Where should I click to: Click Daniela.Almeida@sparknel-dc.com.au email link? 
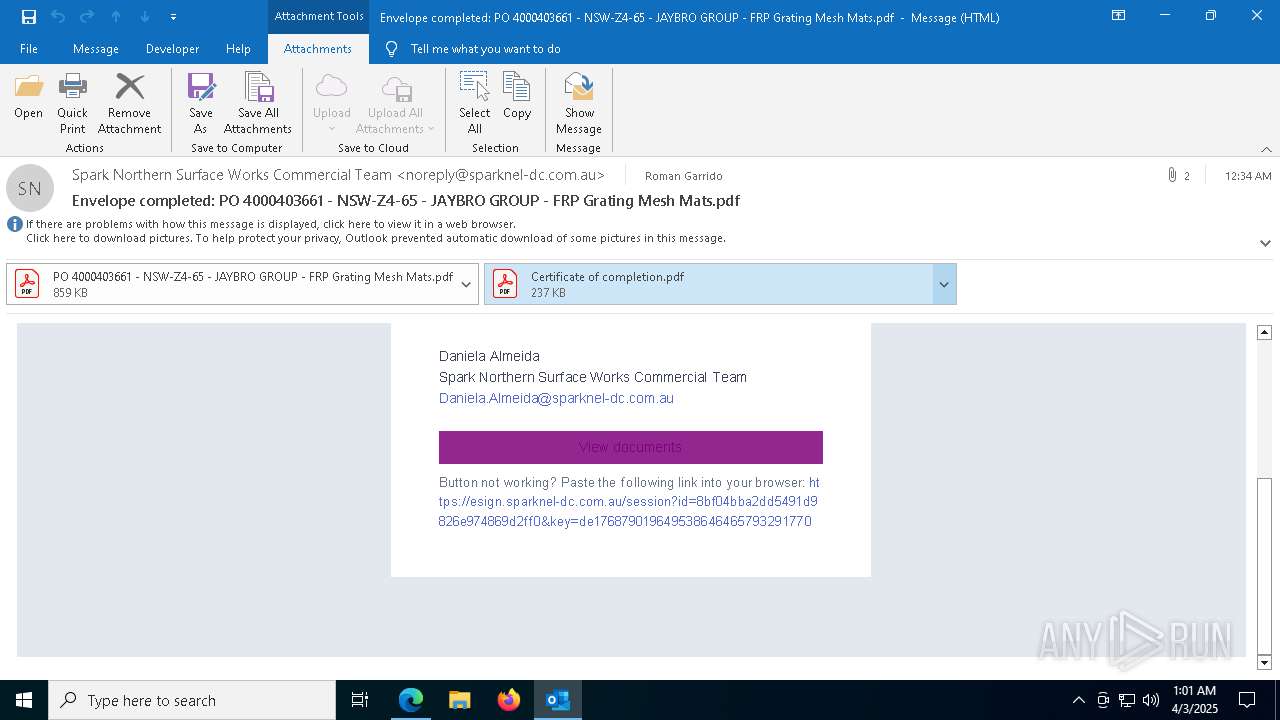(556, 398)
